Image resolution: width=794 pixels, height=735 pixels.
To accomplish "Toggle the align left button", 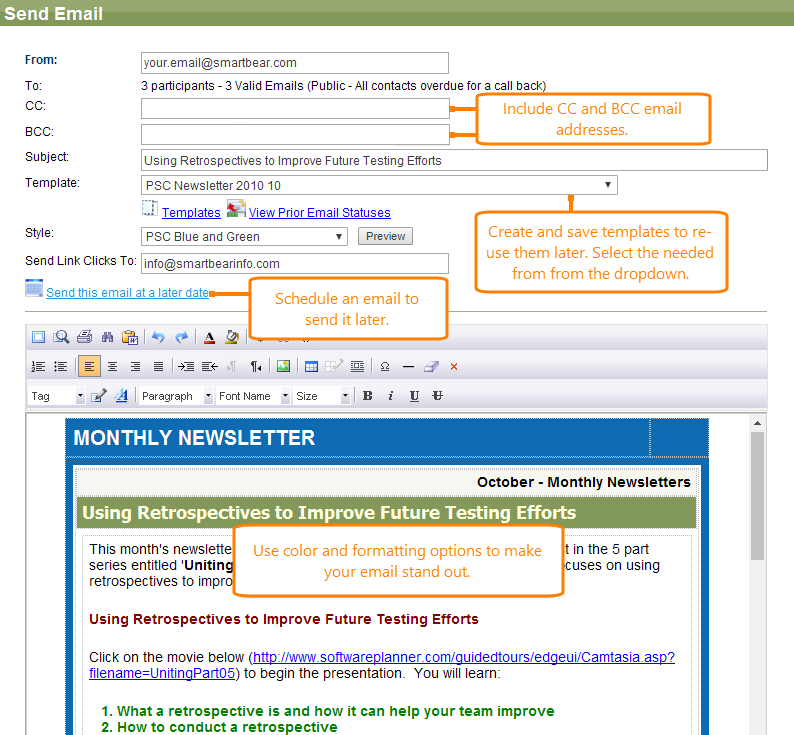I will click(89, 367).
